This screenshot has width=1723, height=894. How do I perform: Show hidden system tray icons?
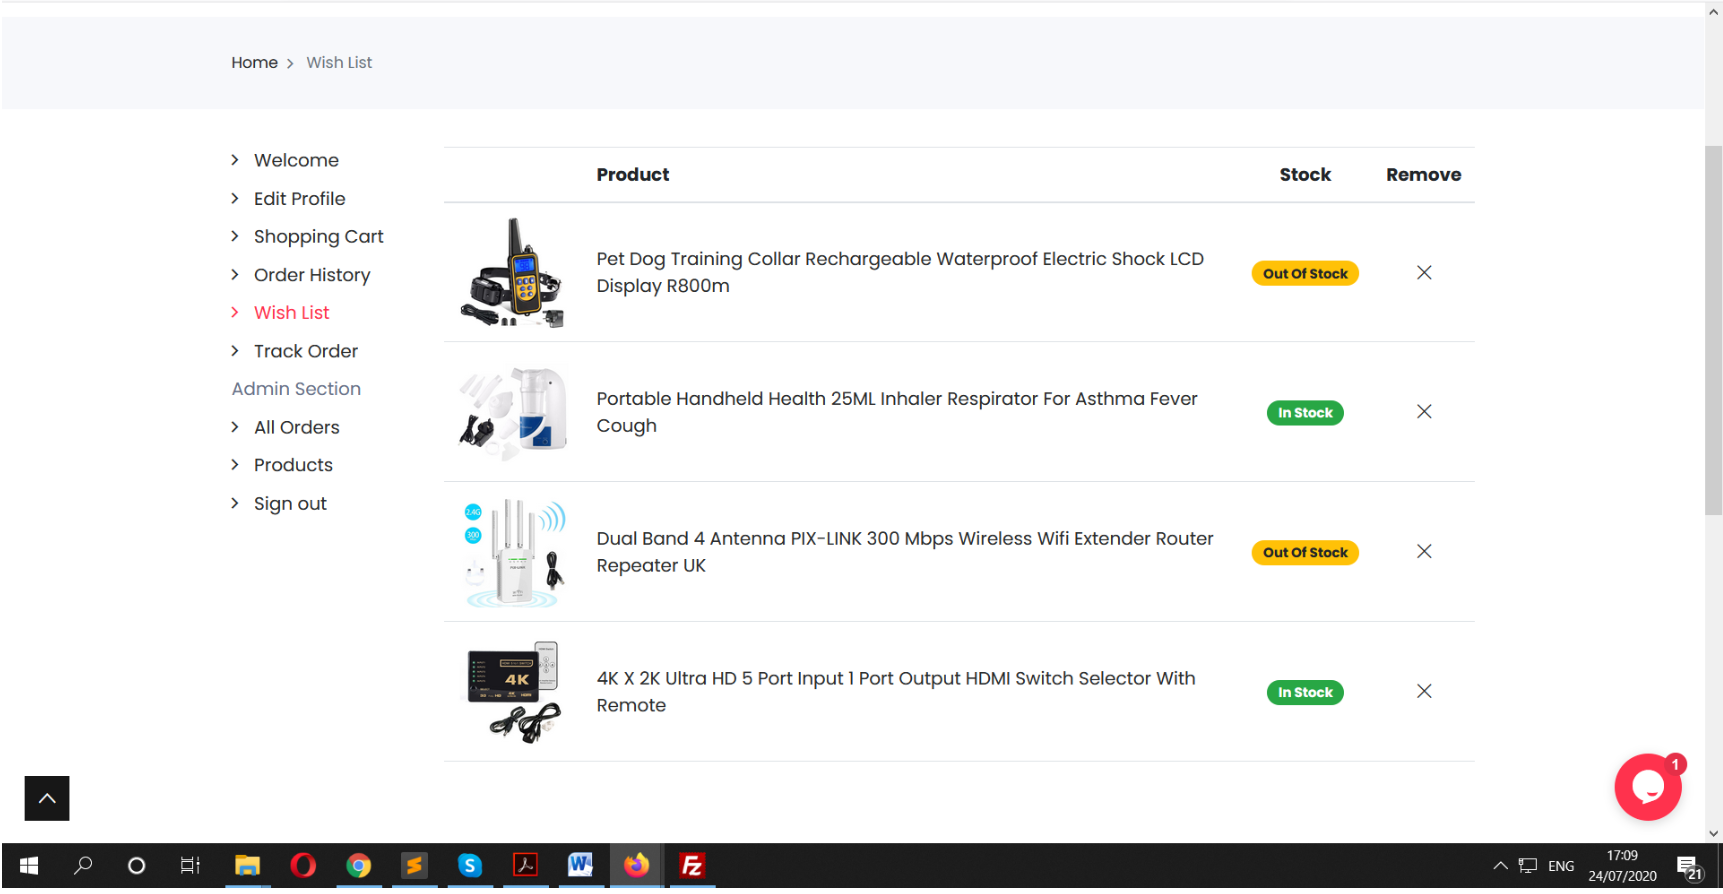[x=1499, y=866]
